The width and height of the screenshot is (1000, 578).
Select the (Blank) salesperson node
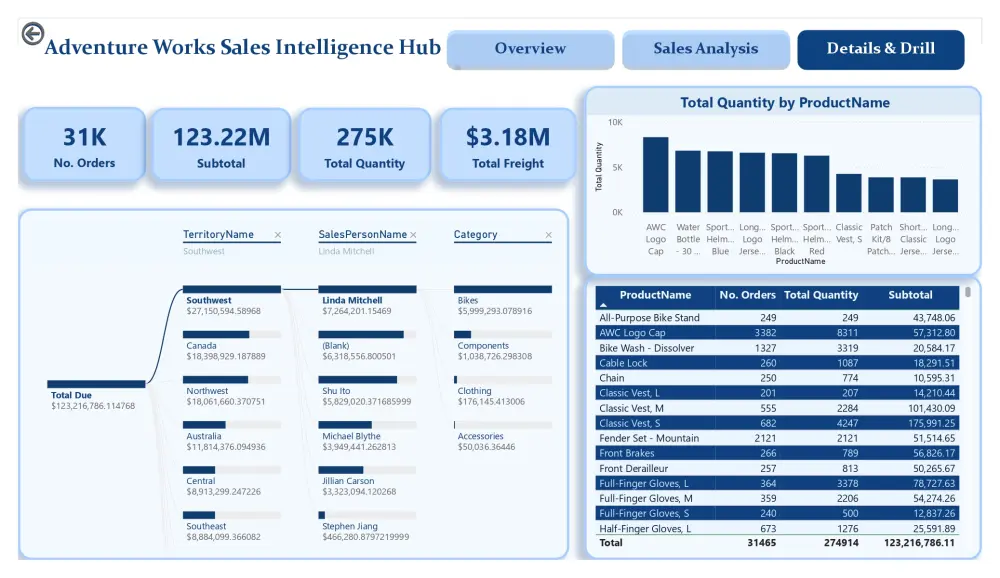(367, 346)
